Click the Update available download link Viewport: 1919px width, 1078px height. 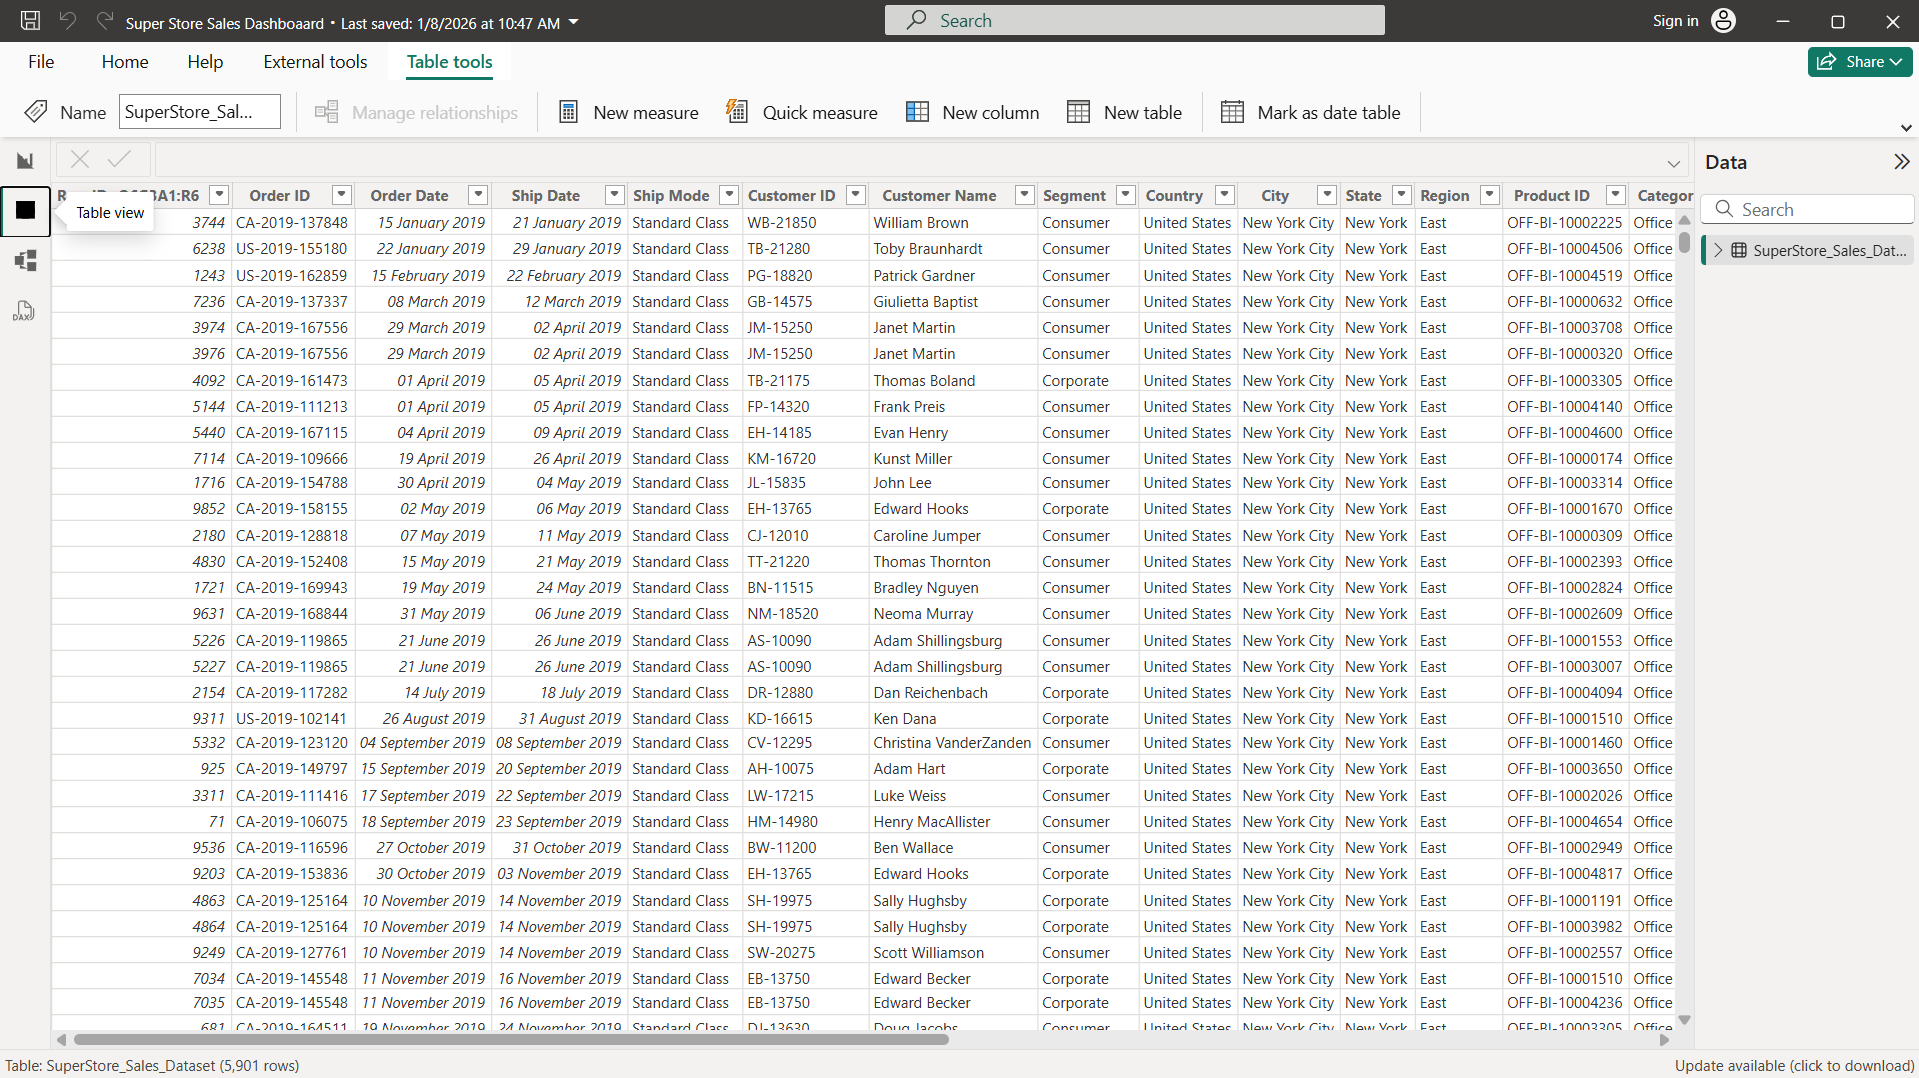point(1794,1066)
